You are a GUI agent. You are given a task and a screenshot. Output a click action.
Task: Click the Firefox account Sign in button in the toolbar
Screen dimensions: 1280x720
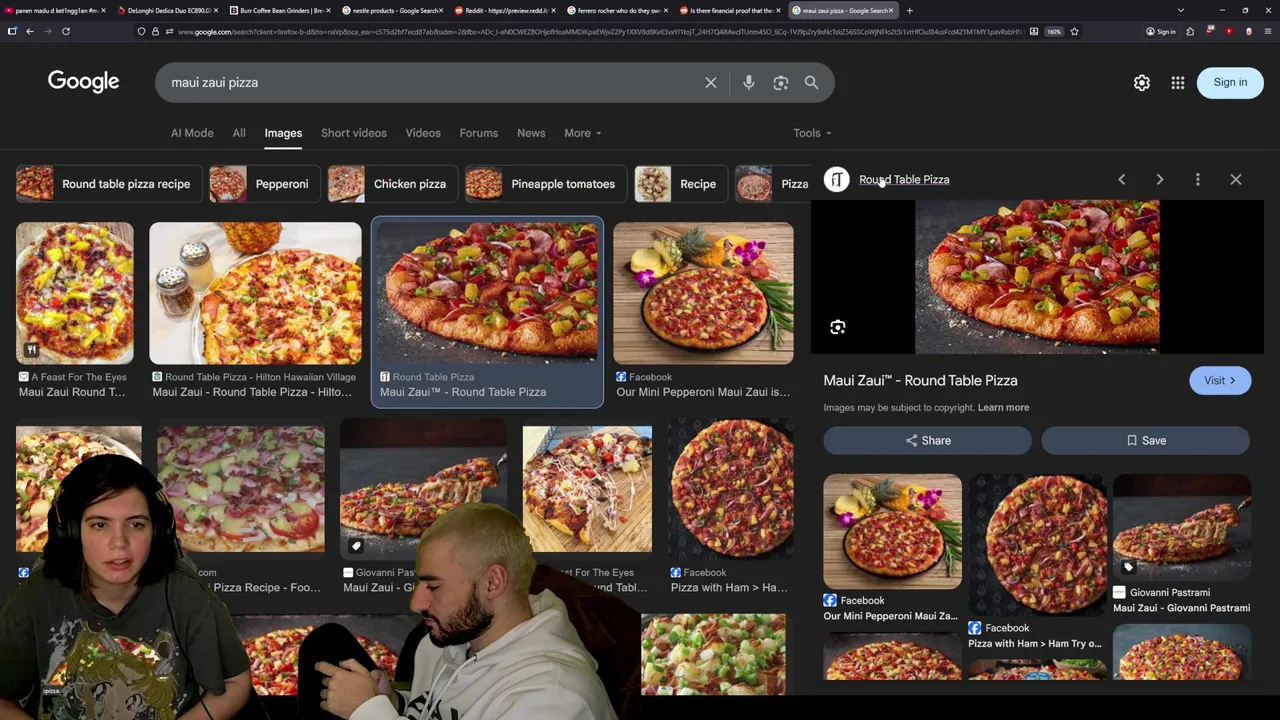(1161, 31)
